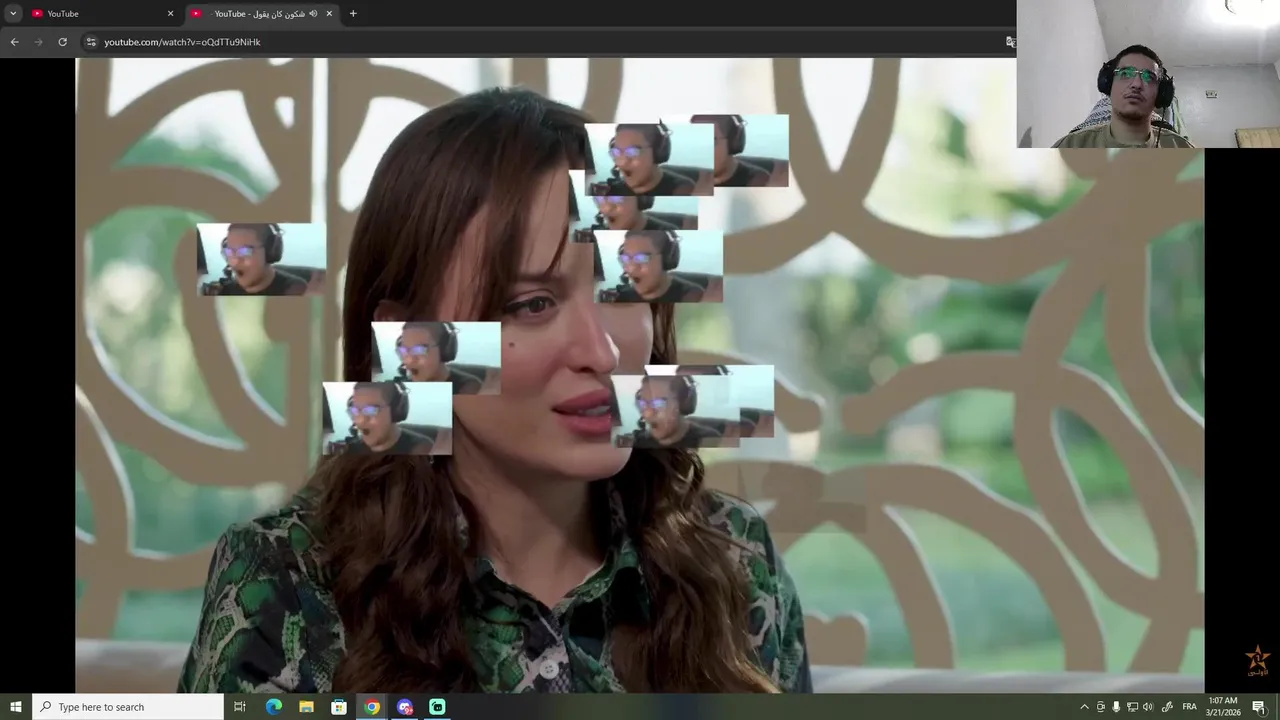Click the 'Type here to search' box
The height and width of the screenshot is (720, 1280).
(128, 707)
